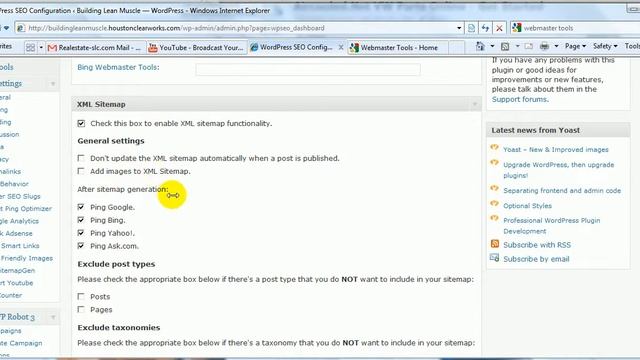Open the Support forums link
The height and width of the screenshot is (360, 640).
click(x=520, y=99)
